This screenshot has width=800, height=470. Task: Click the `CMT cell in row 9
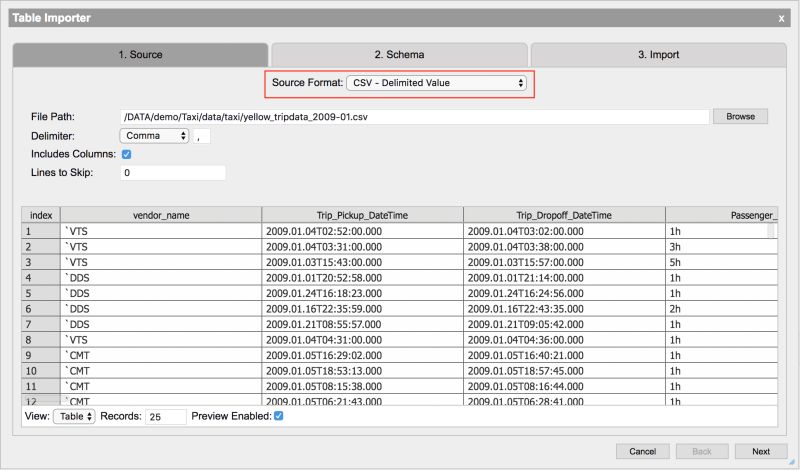pos(161,356)
